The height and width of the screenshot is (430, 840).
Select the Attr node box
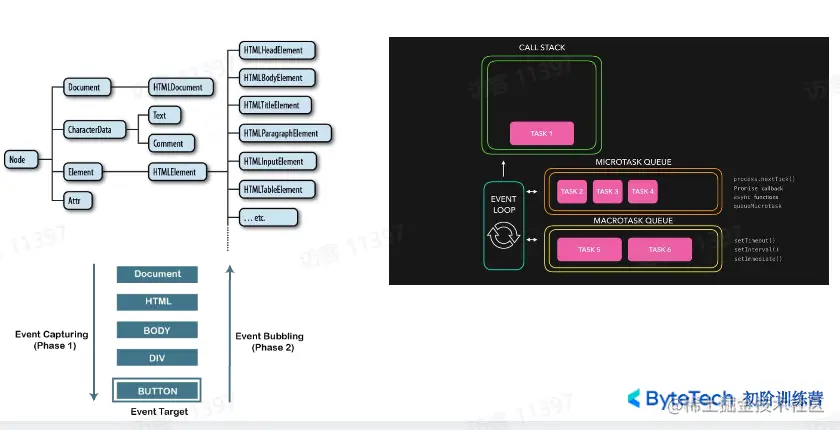(x=78, y=201)
